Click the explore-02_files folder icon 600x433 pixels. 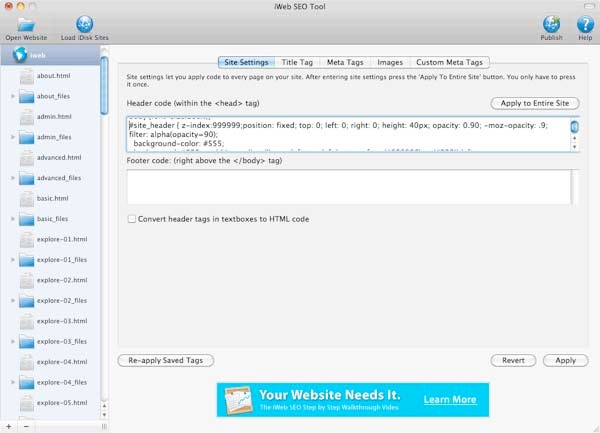pyautogui.click(x=27, y=301)
